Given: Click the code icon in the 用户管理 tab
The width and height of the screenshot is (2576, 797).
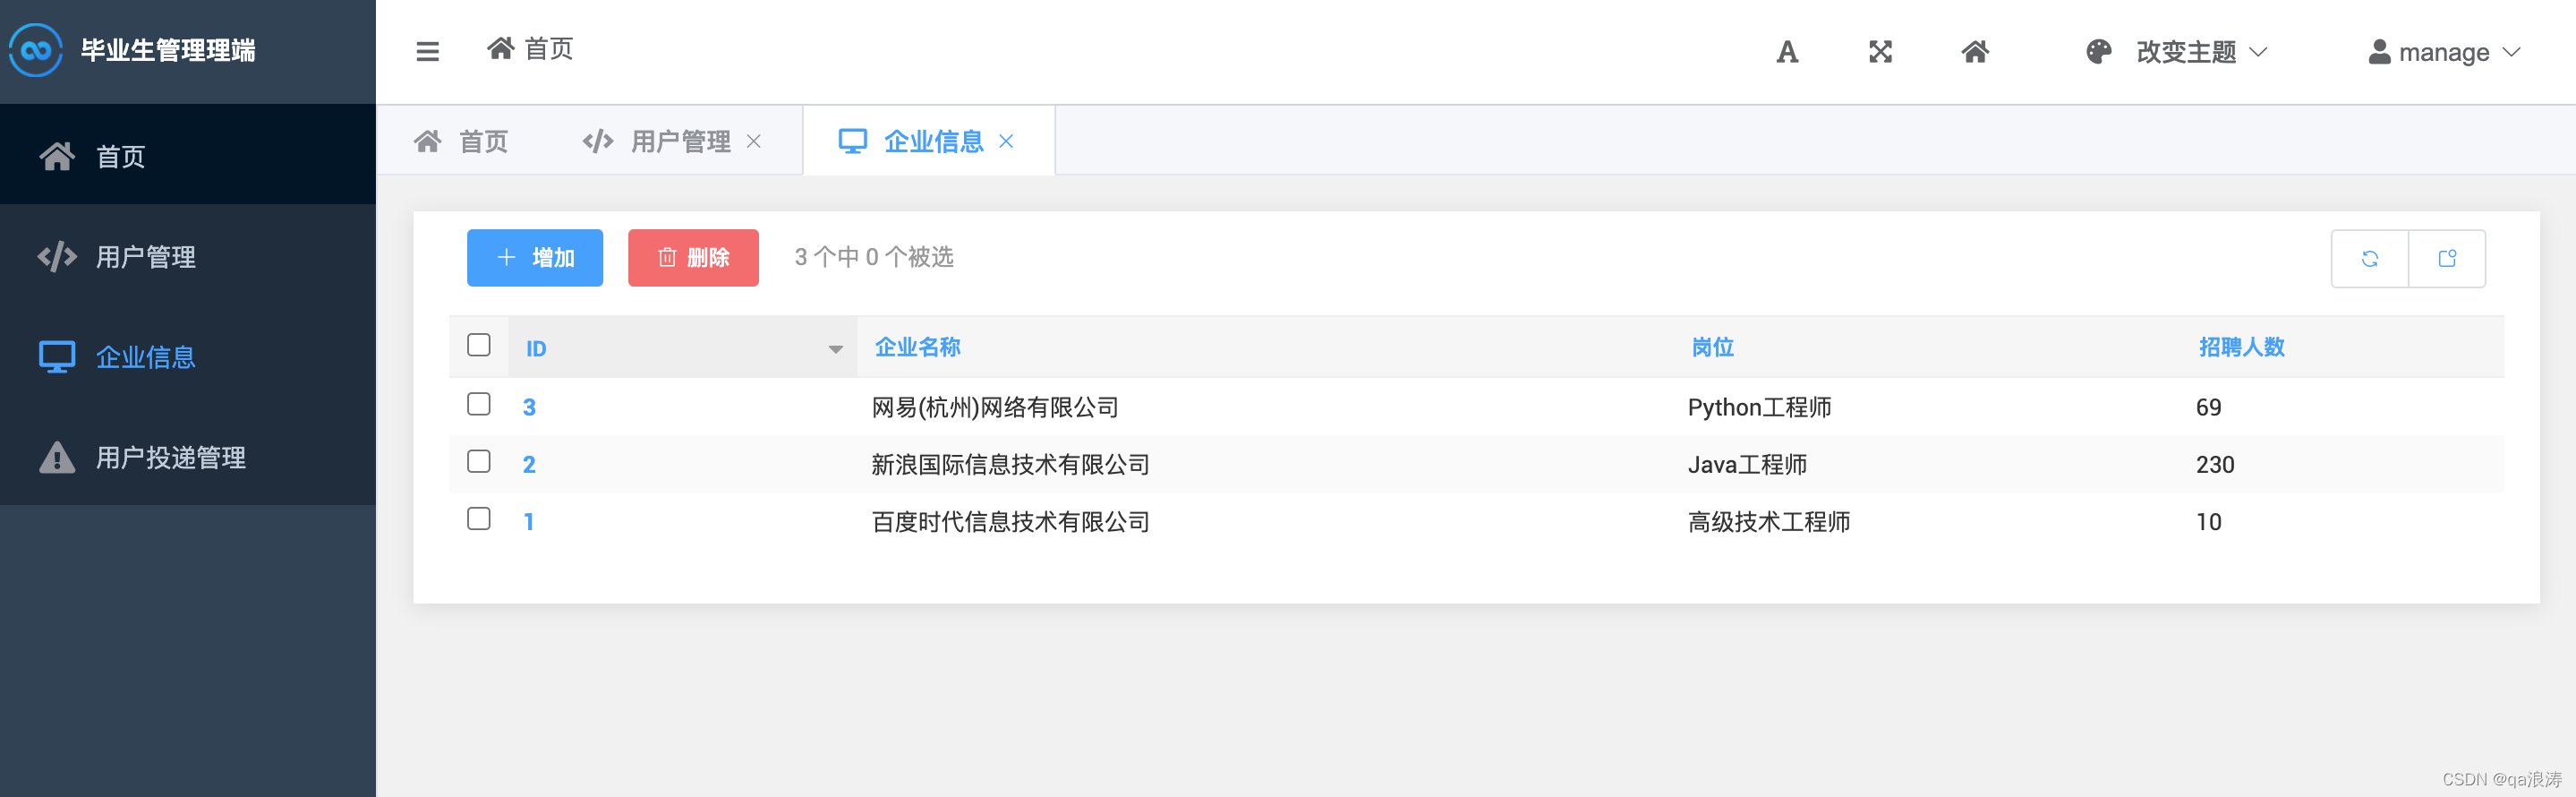Looking at the screenshot, I should coord(598,141).
